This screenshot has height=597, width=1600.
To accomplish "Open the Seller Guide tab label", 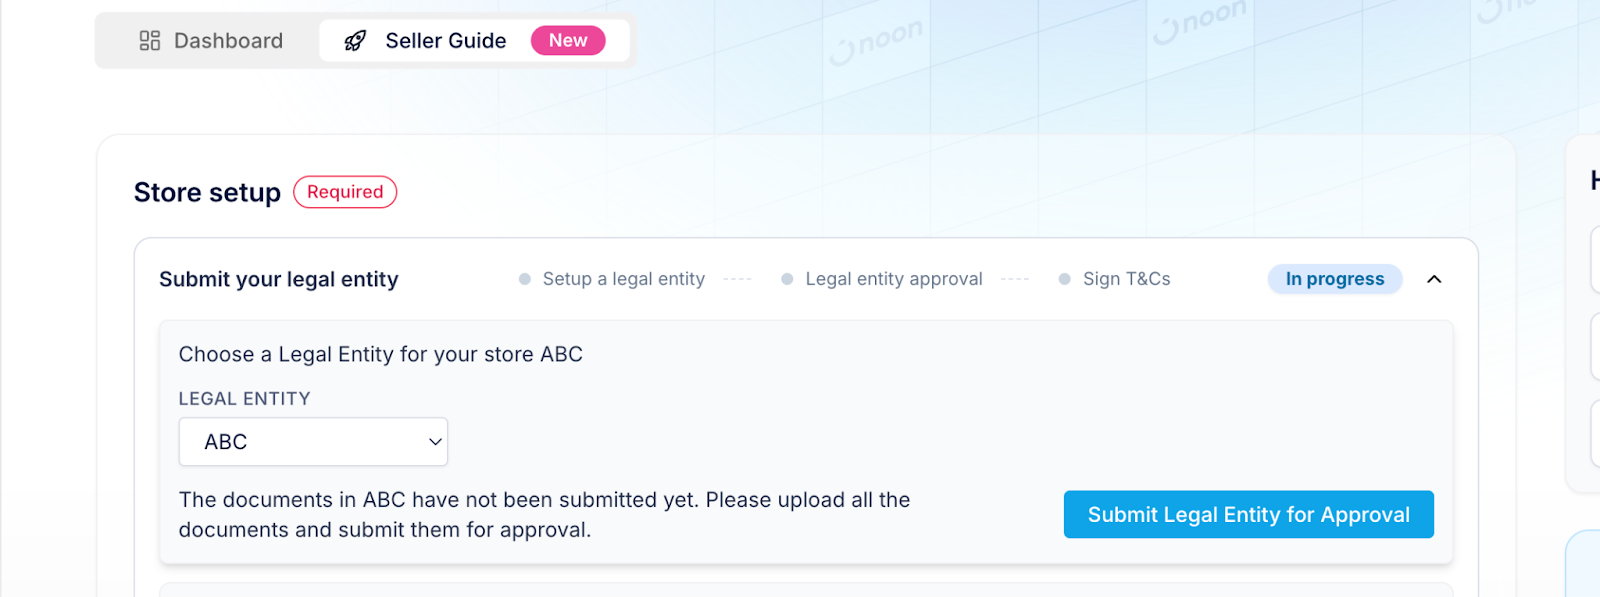I will pos(446,41).
